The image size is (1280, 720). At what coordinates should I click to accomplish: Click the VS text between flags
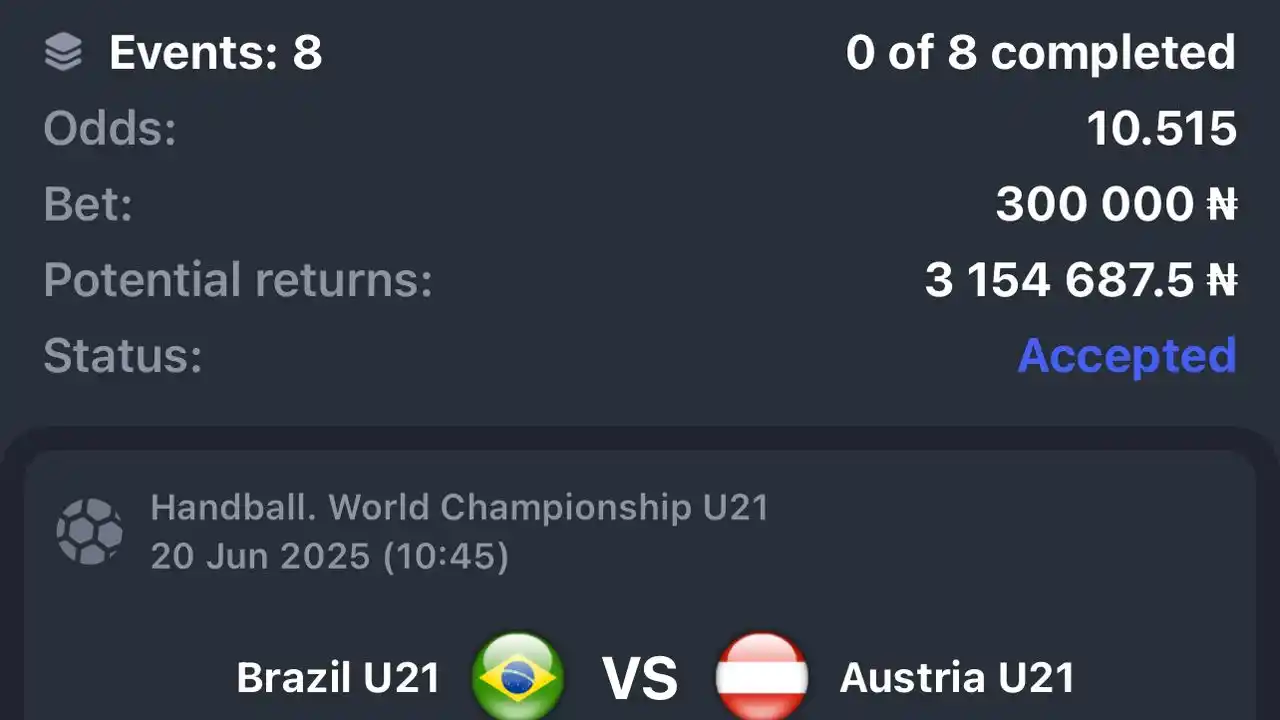click(x=640, y=678)
